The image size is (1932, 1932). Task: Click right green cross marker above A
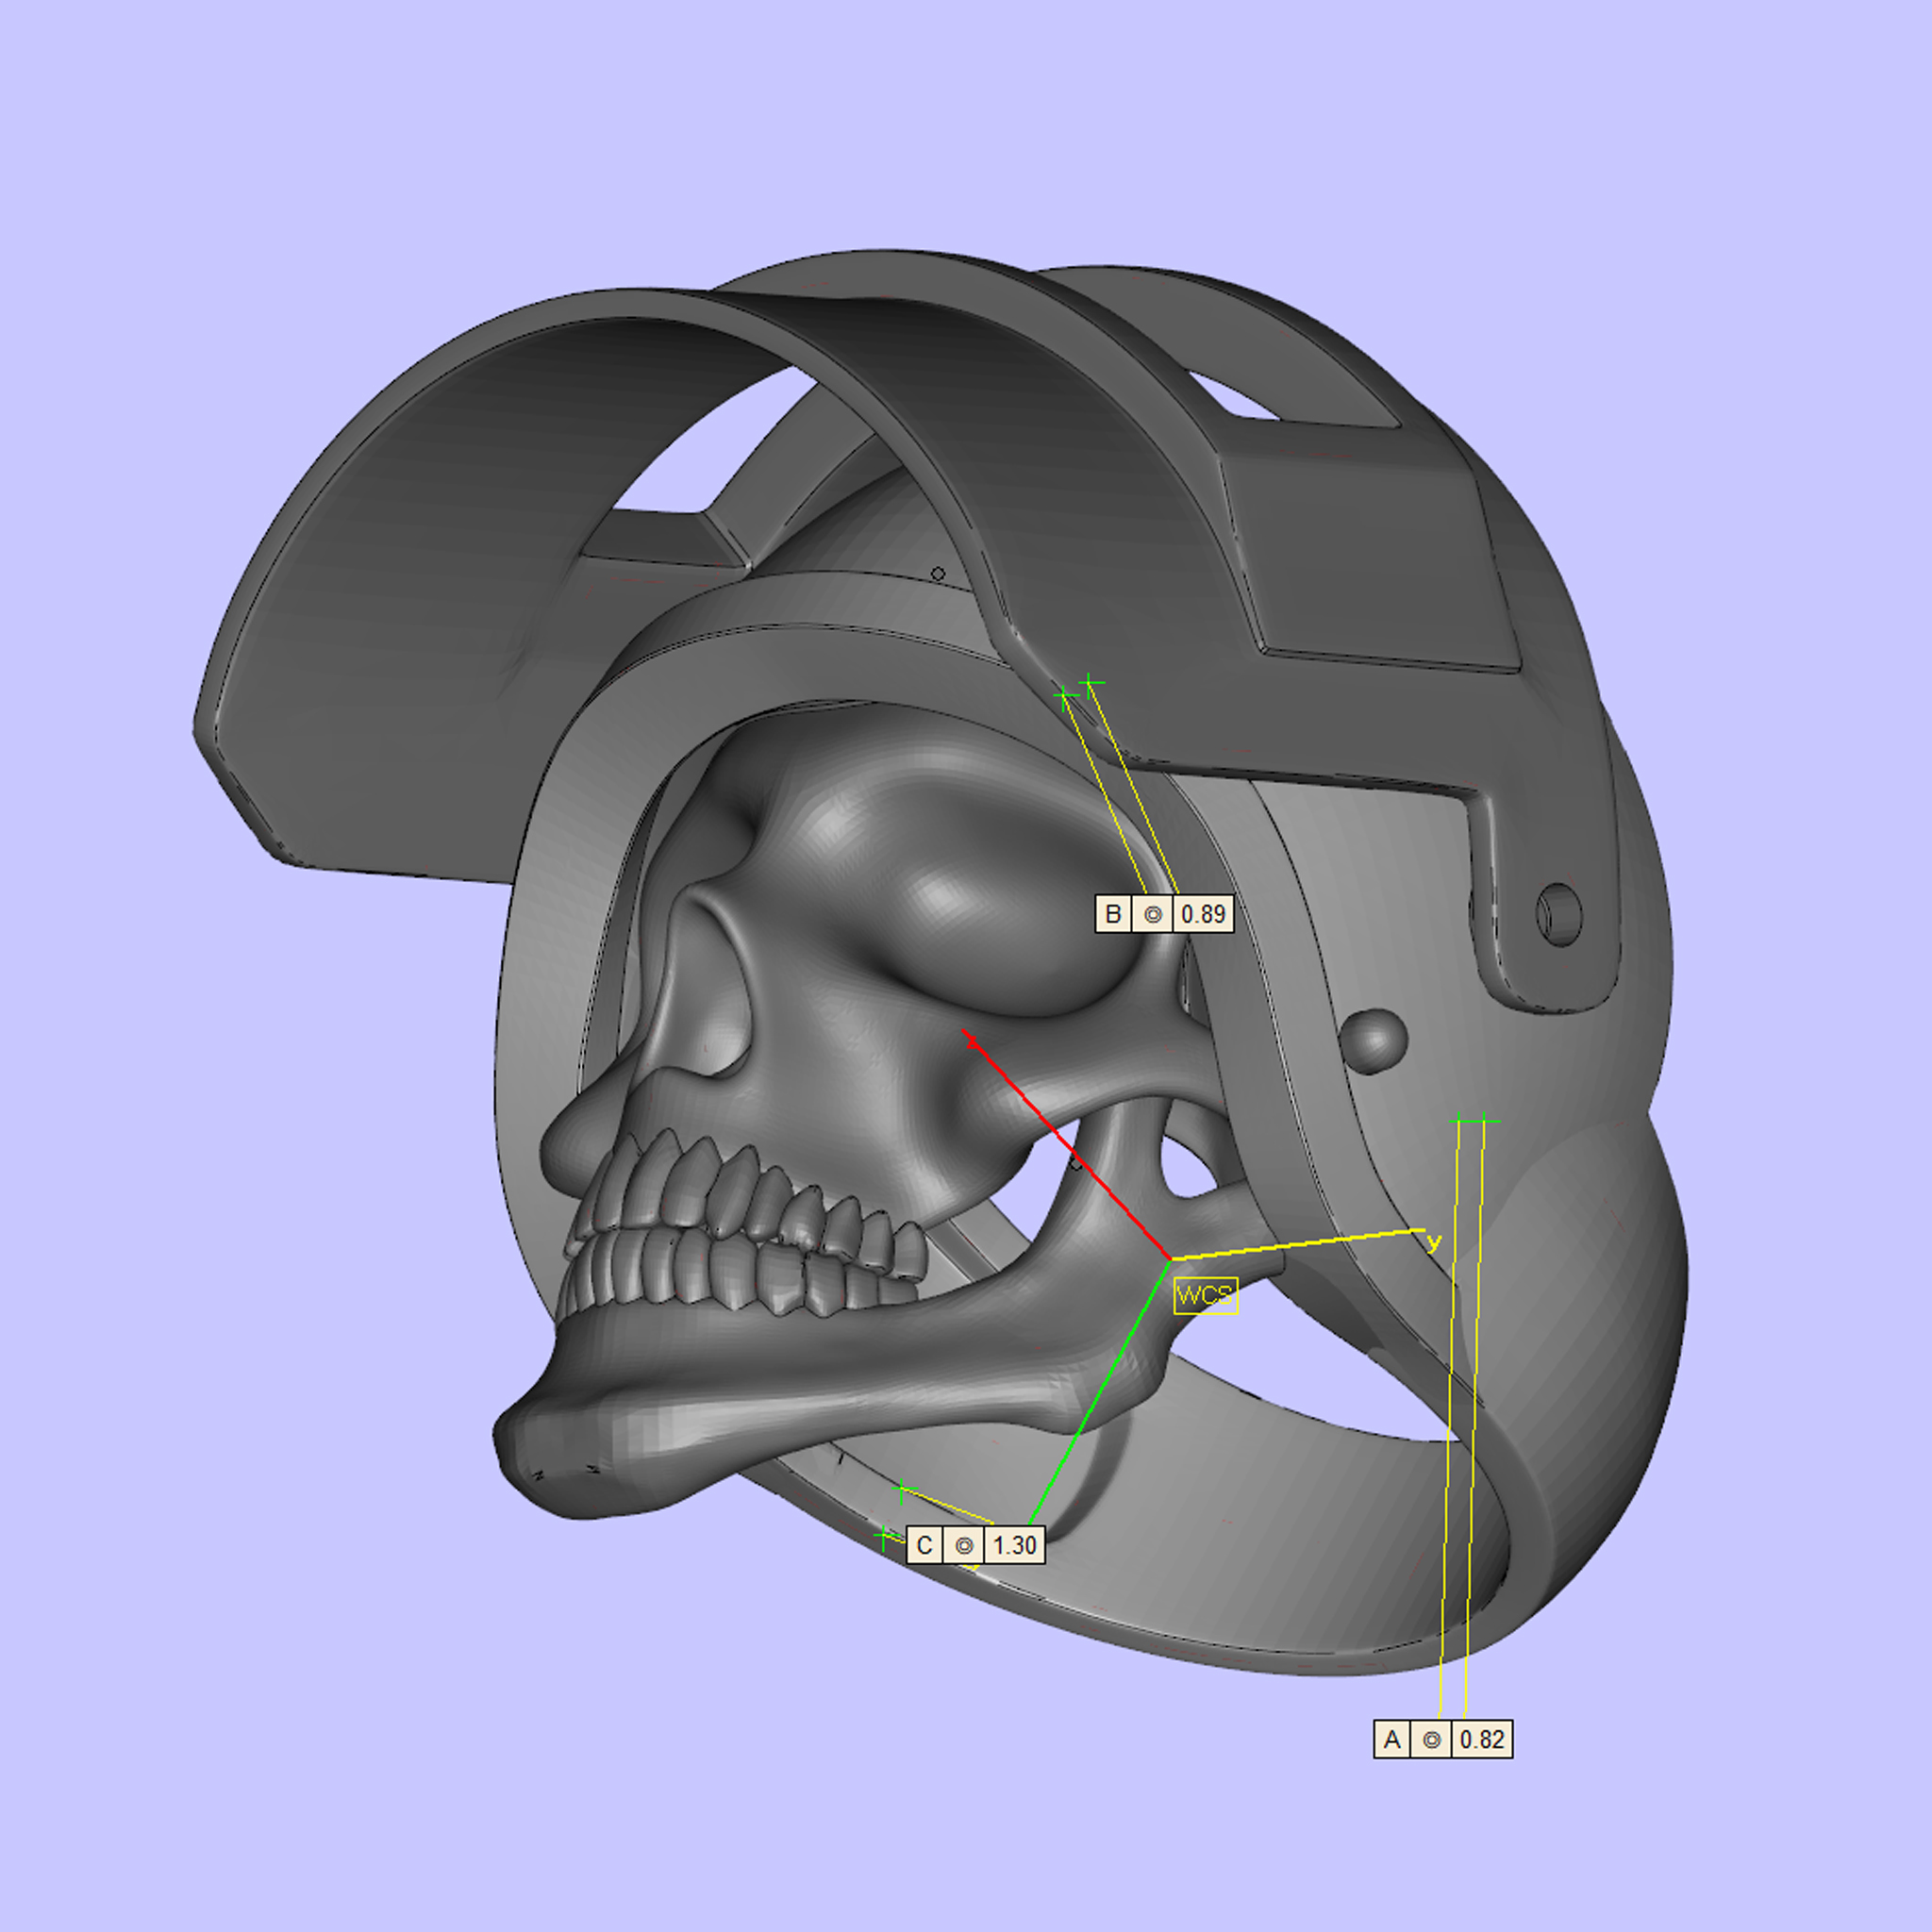(x=1484, y=1121)
